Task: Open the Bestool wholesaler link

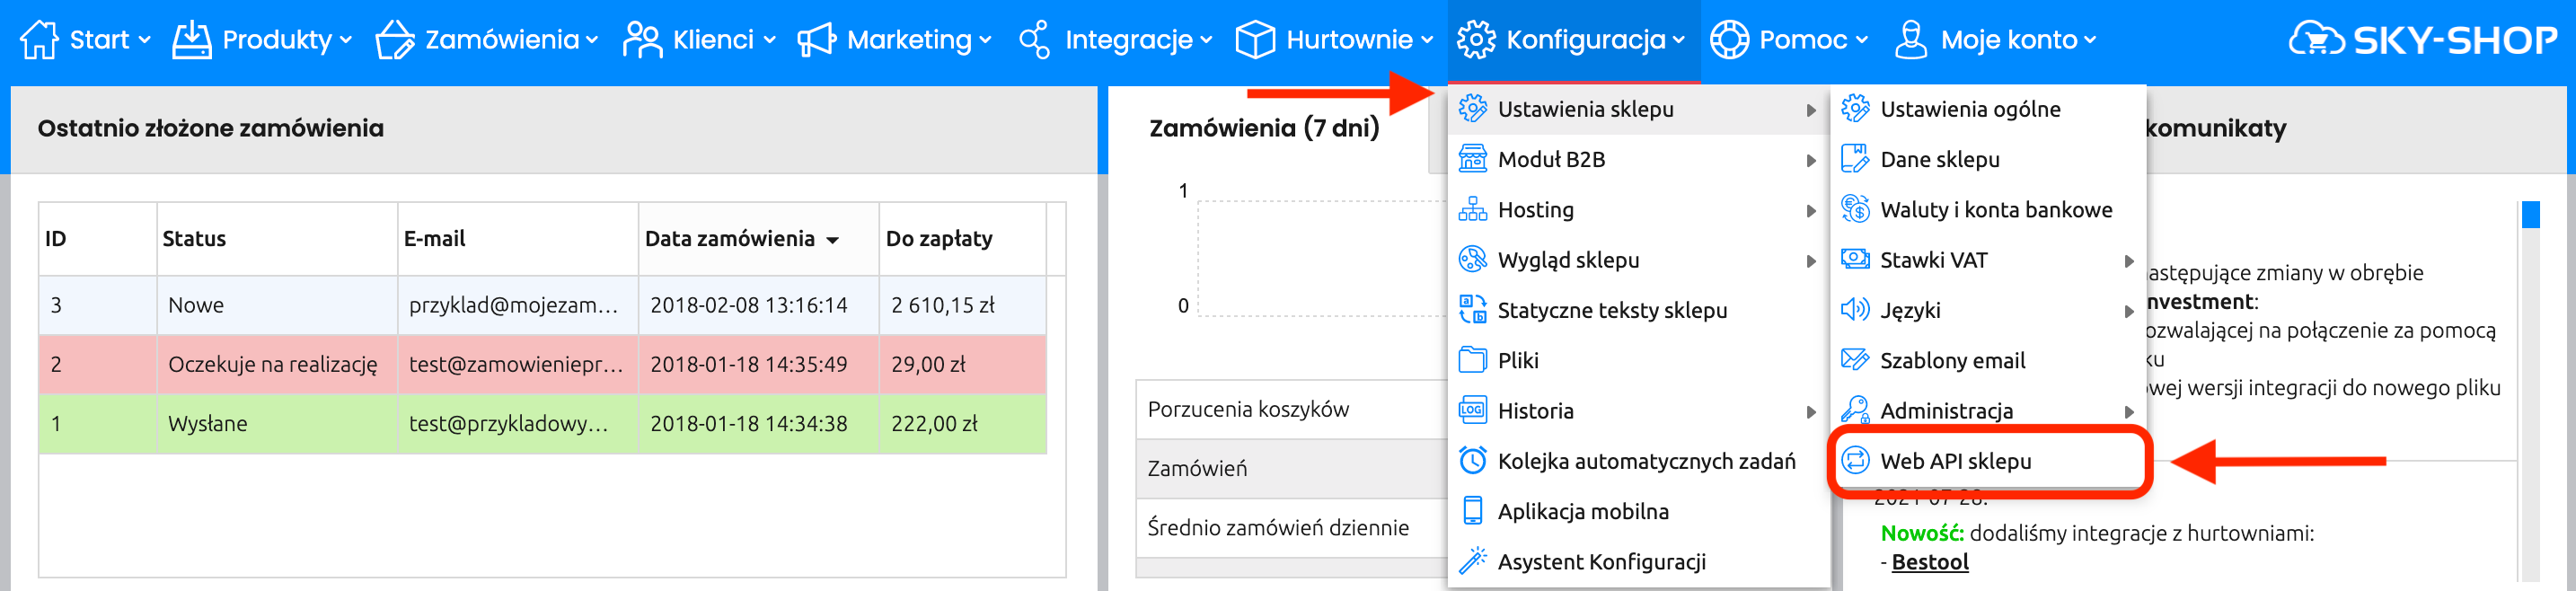Action: tap(1929, 562)
